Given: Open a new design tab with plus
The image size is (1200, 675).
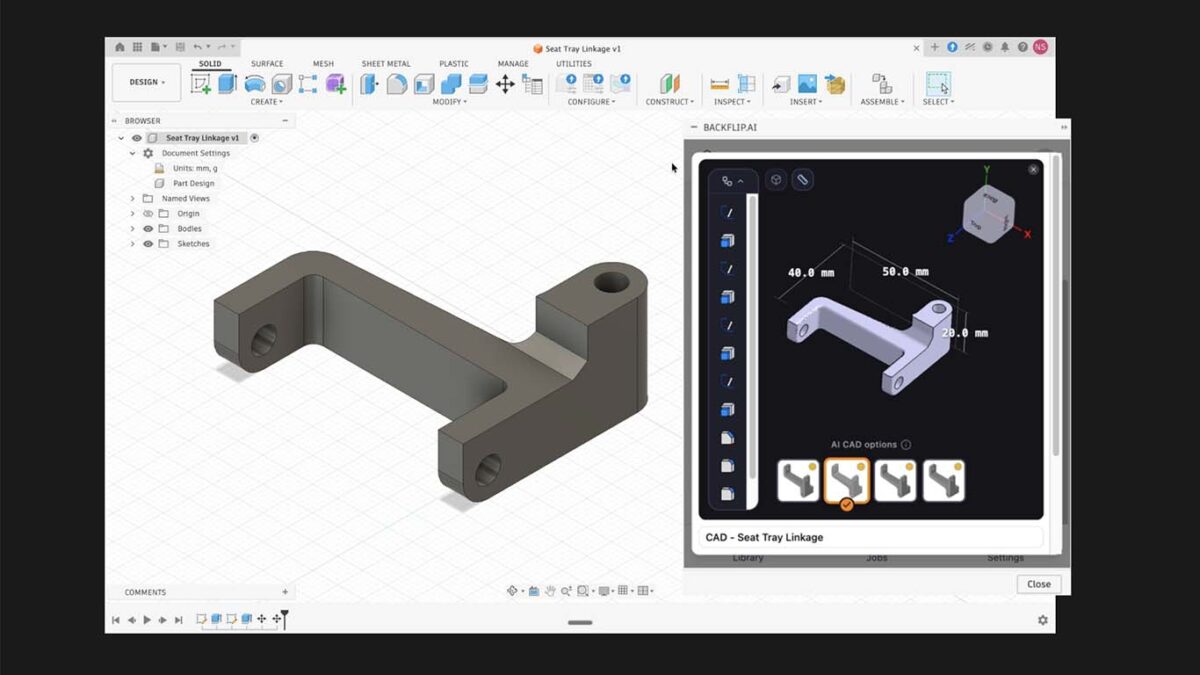Looking at the screenshot, I should pyautogui.click(x=935, y=47).
